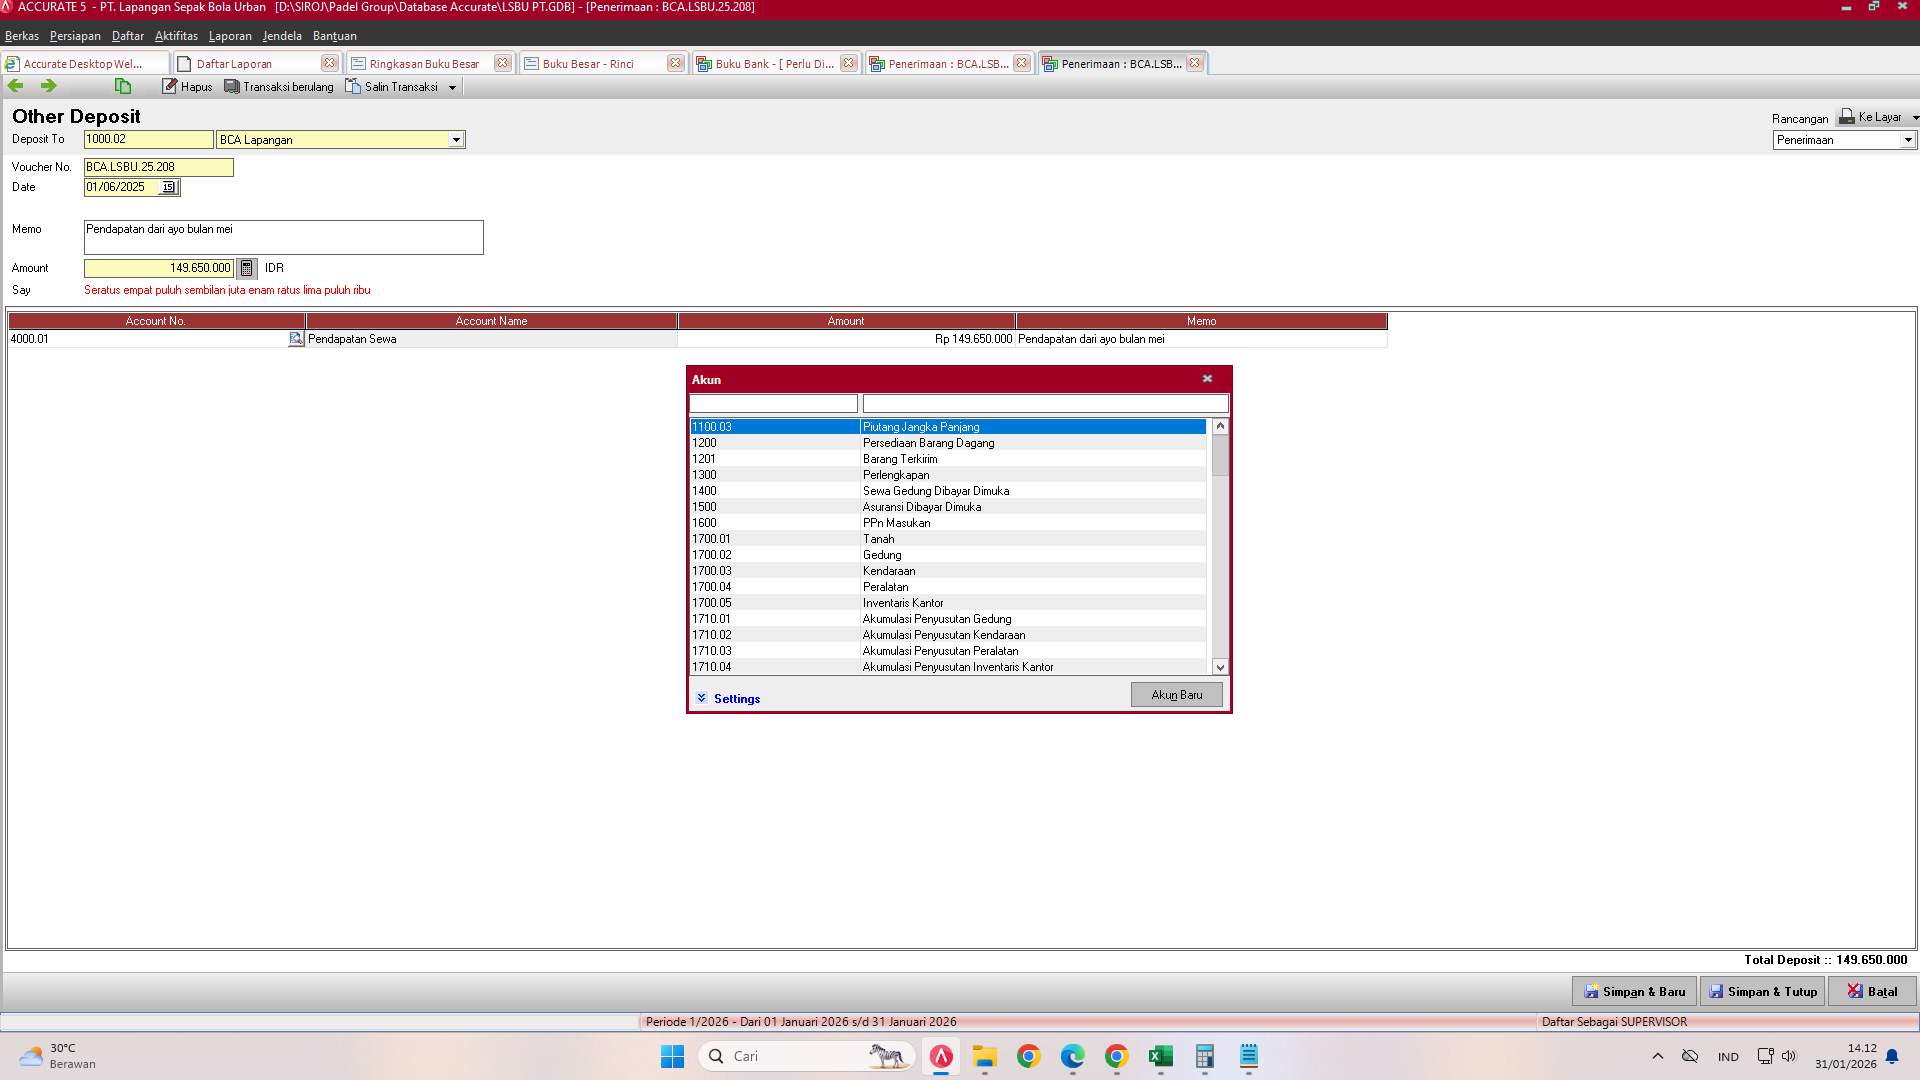This screenshot has width=1920, height=1080.
Task: Open the Laporan menu
Action: coord(230,36)
